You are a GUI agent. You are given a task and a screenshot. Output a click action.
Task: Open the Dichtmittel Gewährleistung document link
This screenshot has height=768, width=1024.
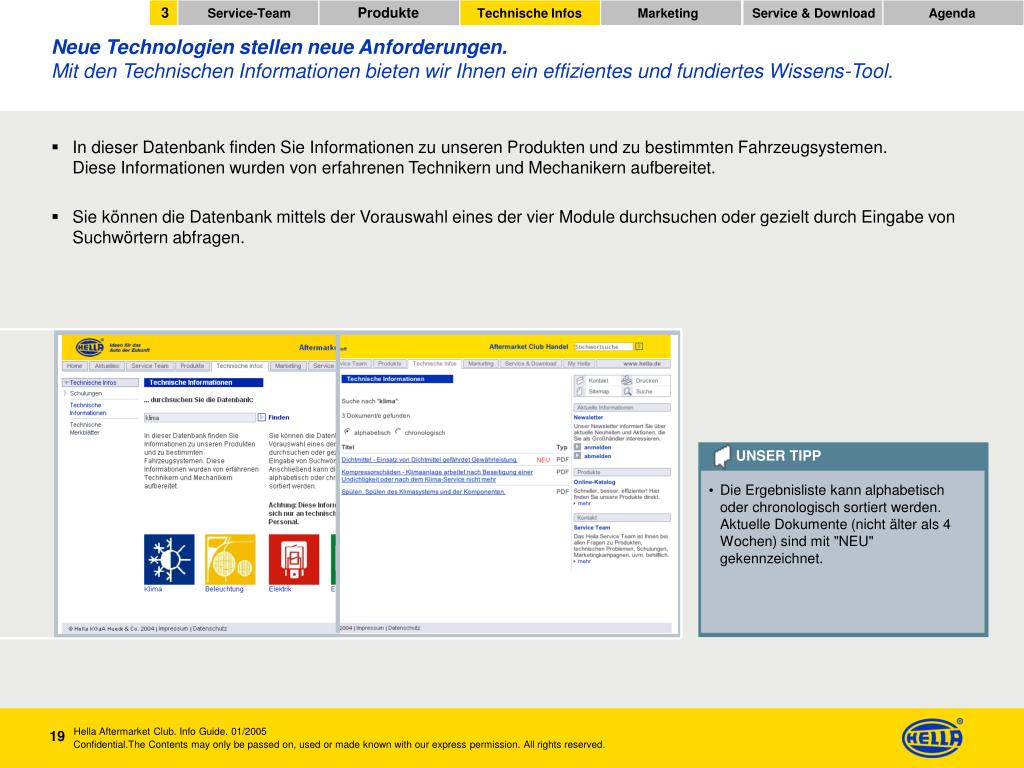429,460
